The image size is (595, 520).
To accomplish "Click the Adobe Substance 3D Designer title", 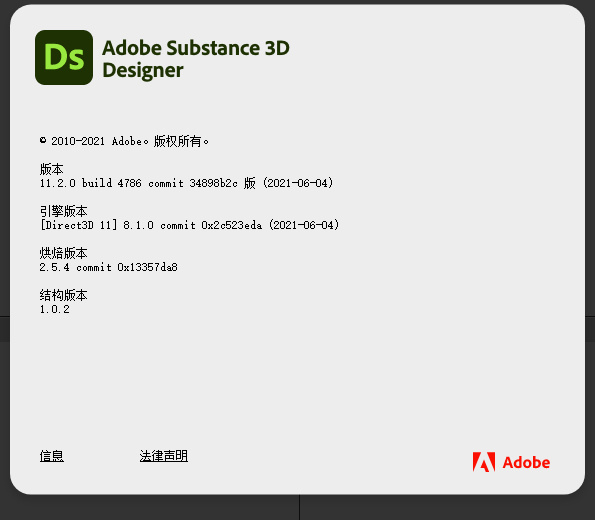I will point(196,59).
